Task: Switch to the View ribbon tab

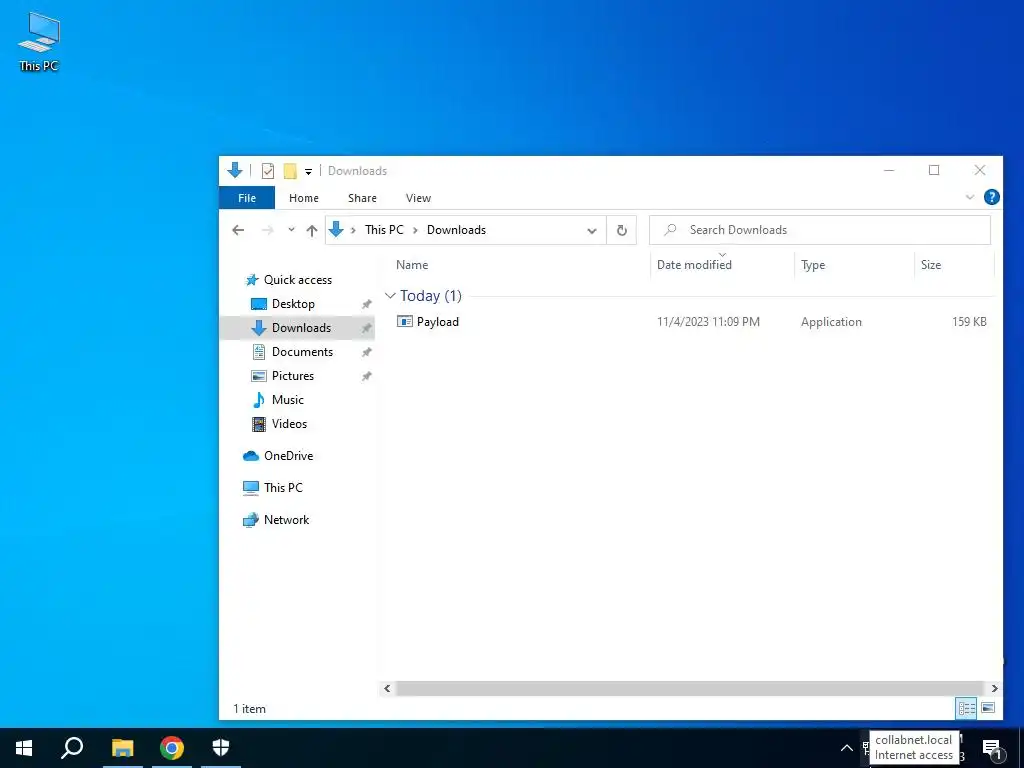Action: [418, 198]
